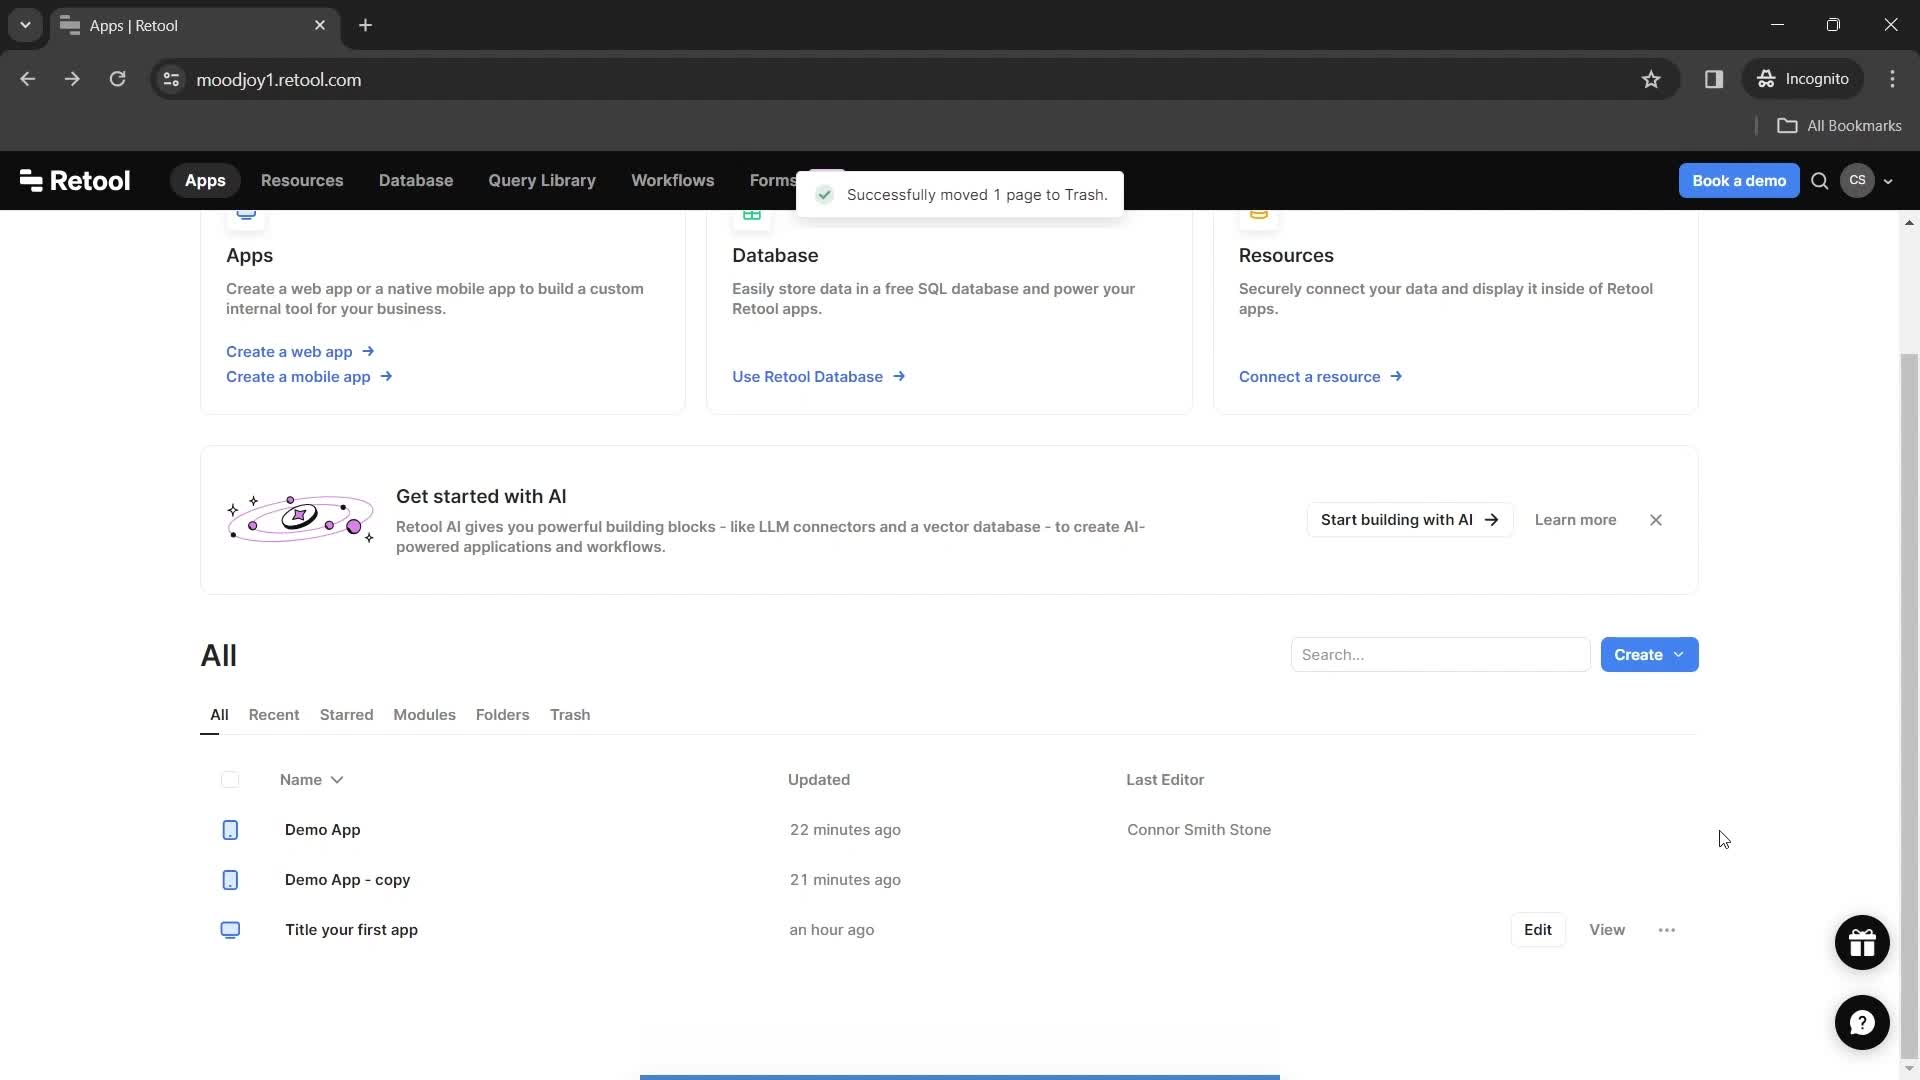This screenshot has width=1920, height=1080.
Task: Open the tab search dropdown
Action: click(25, 25)
